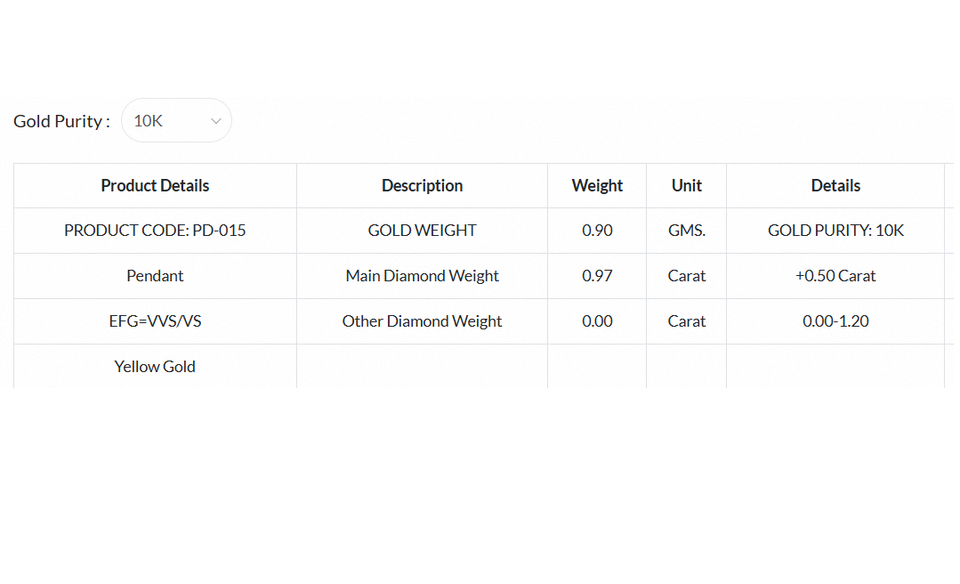The height and width of the screenshot is (584, 960).
Task: Select the Pendant cell
Action: pos(155,275)
